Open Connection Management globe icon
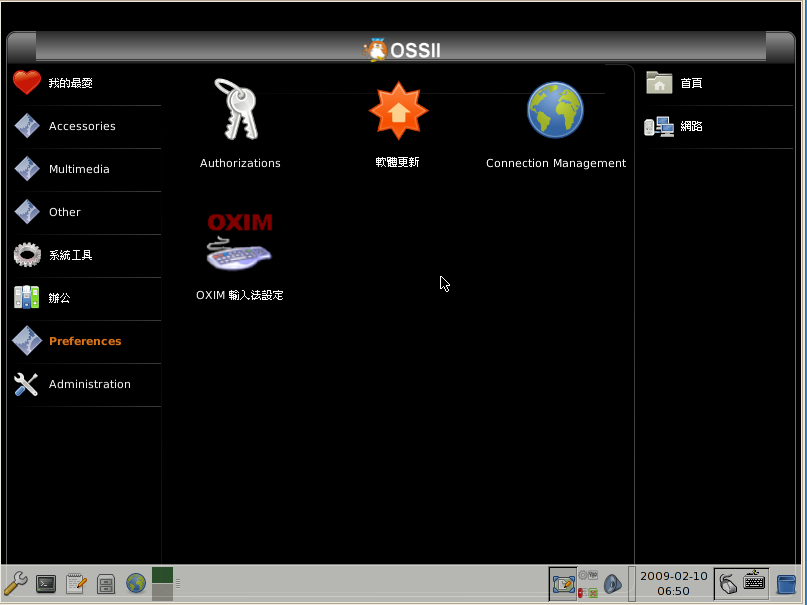 pyautogui.click(x=555, y=110)
